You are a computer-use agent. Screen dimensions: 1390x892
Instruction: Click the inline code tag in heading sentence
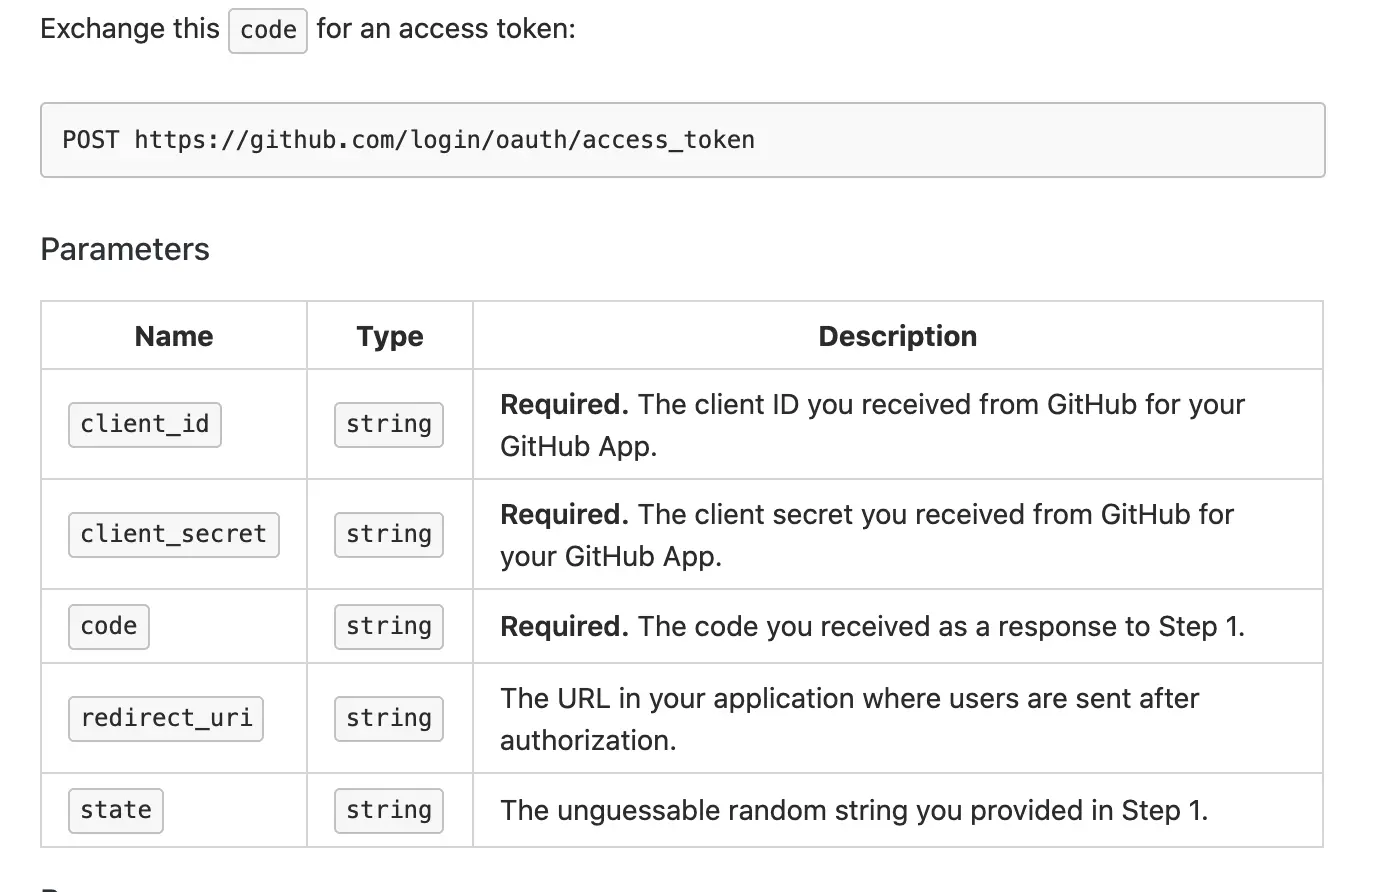(x=268, y=30)
